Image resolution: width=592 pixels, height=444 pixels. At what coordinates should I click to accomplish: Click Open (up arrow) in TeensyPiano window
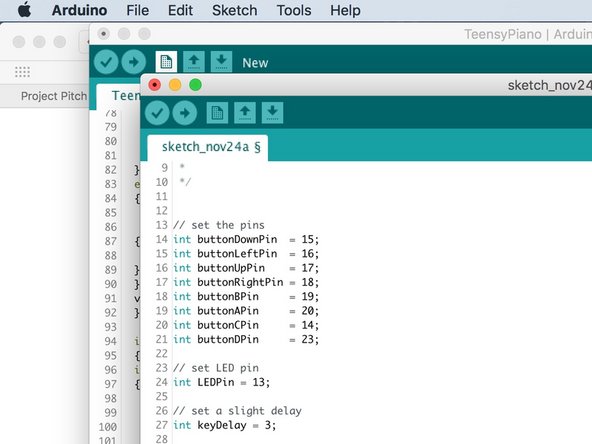[194, 62]
